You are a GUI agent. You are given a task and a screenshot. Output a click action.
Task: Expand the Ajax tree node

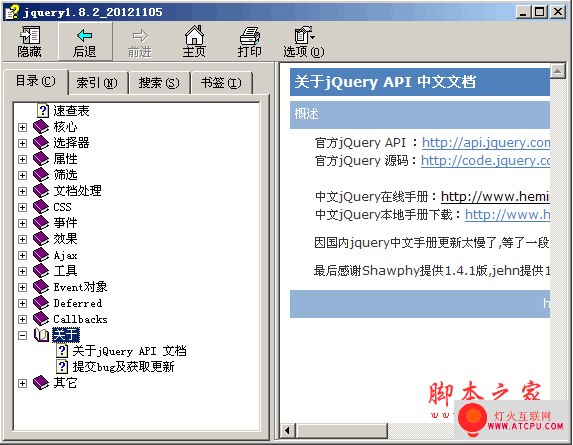[x=23, y=255]
